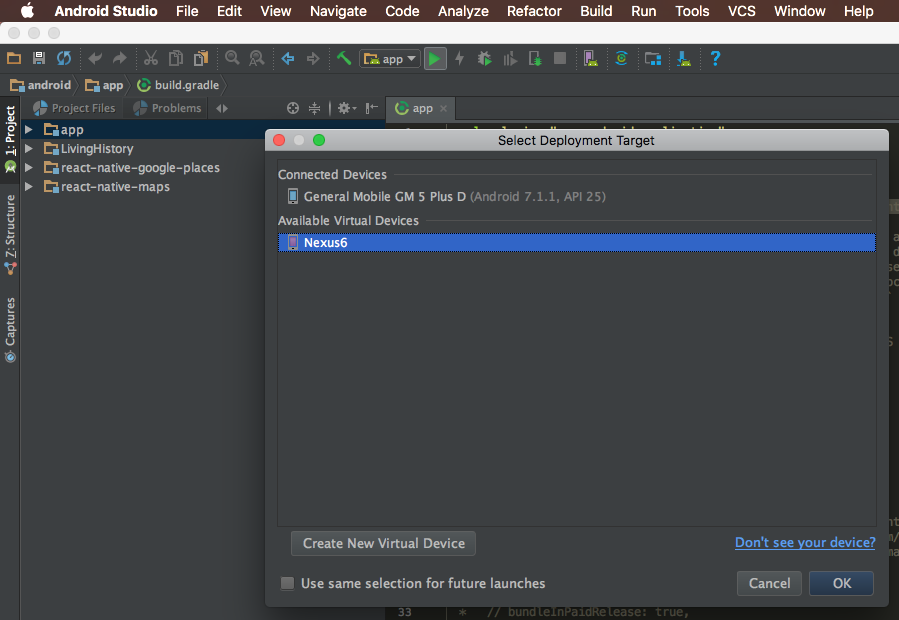Open the AVD Manager icon
This screenshot has width=899, height=620.
(x=591, y=59)
